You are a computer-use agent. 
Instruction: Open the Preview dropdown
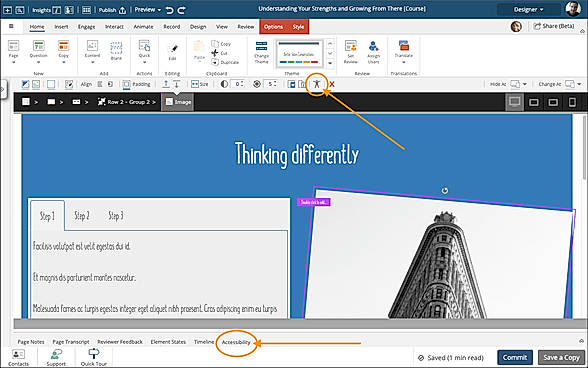point(147,10)
